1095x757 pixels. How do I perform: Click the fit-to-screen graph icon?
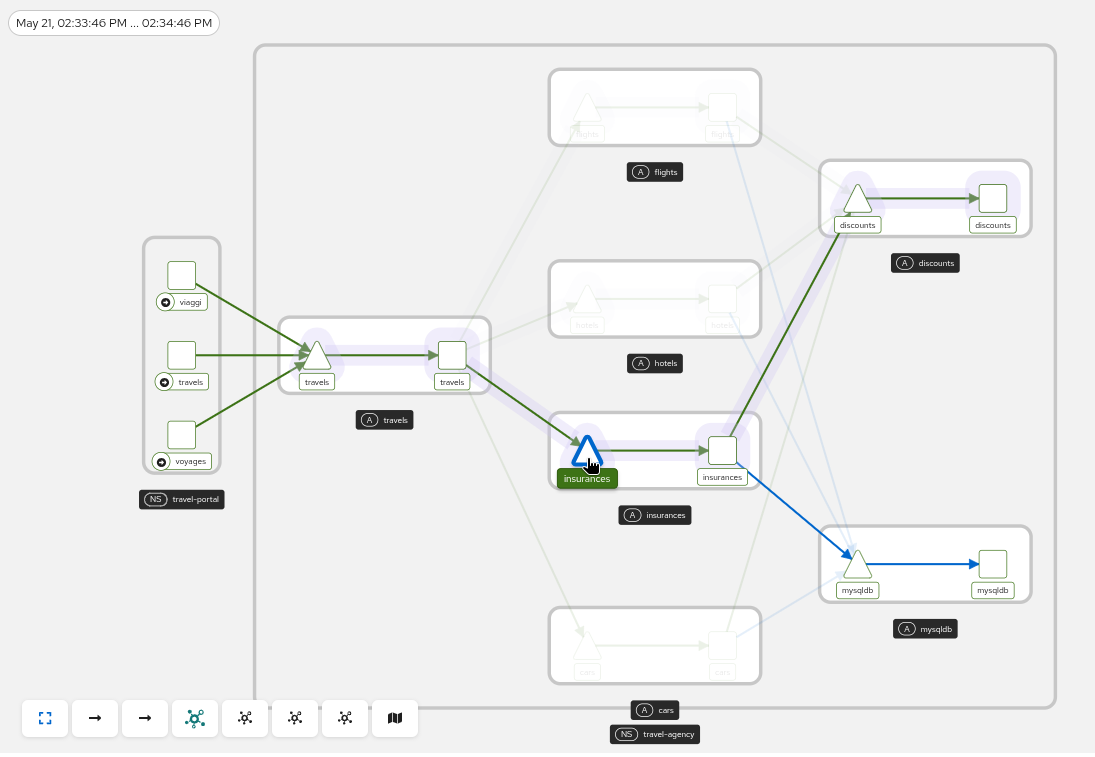(x=45, y=718)
